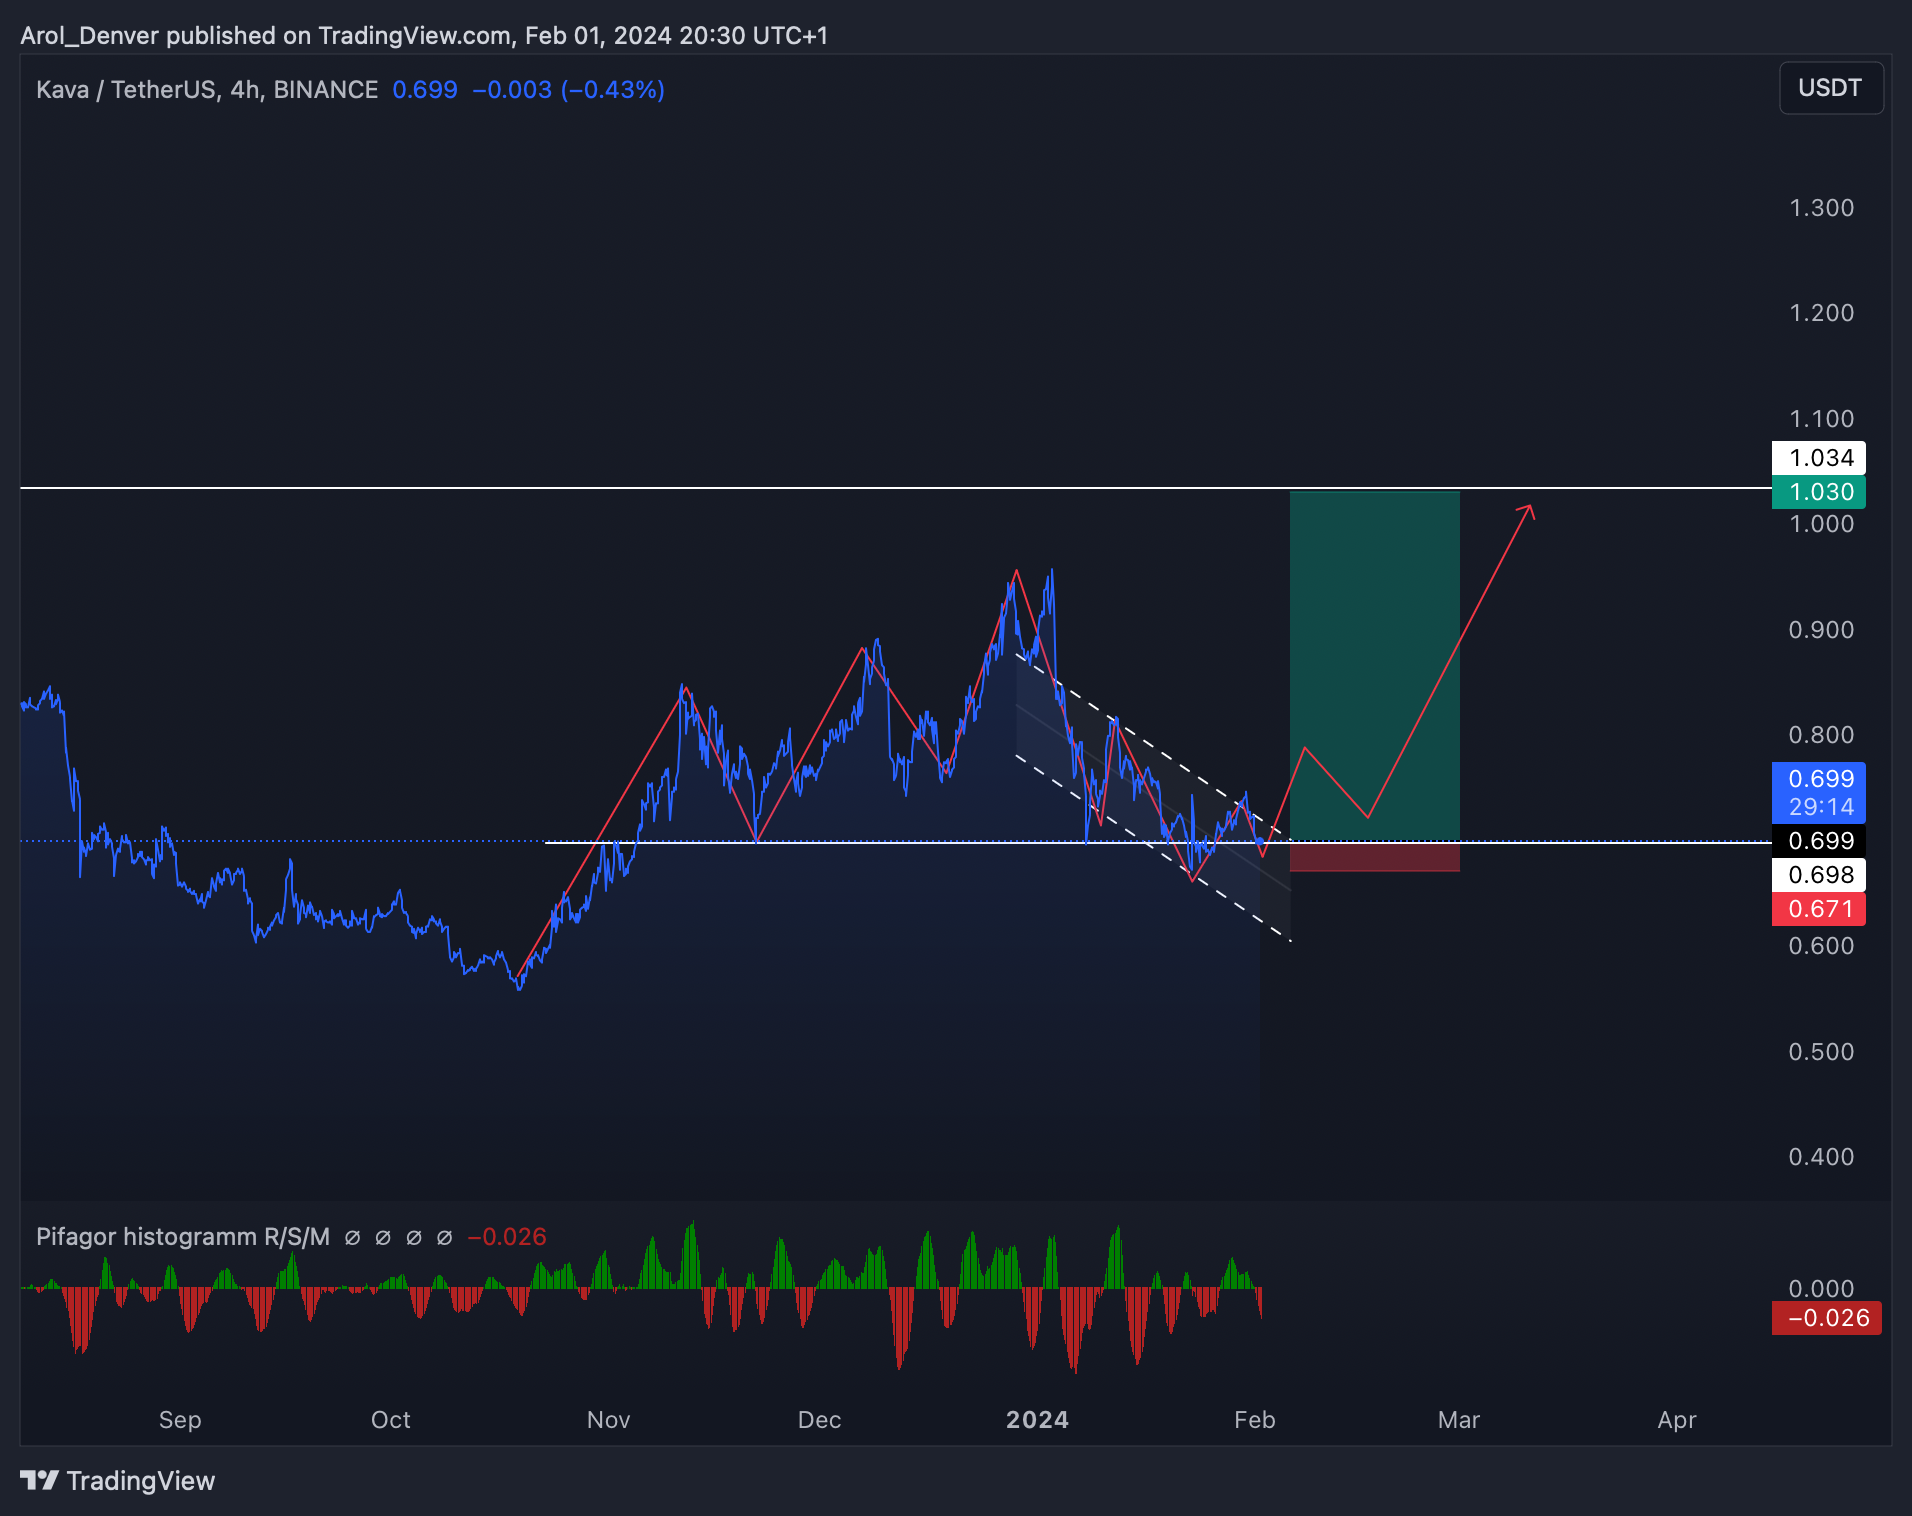Click the red −0.026 histogram axis label

(1827, 1318)
